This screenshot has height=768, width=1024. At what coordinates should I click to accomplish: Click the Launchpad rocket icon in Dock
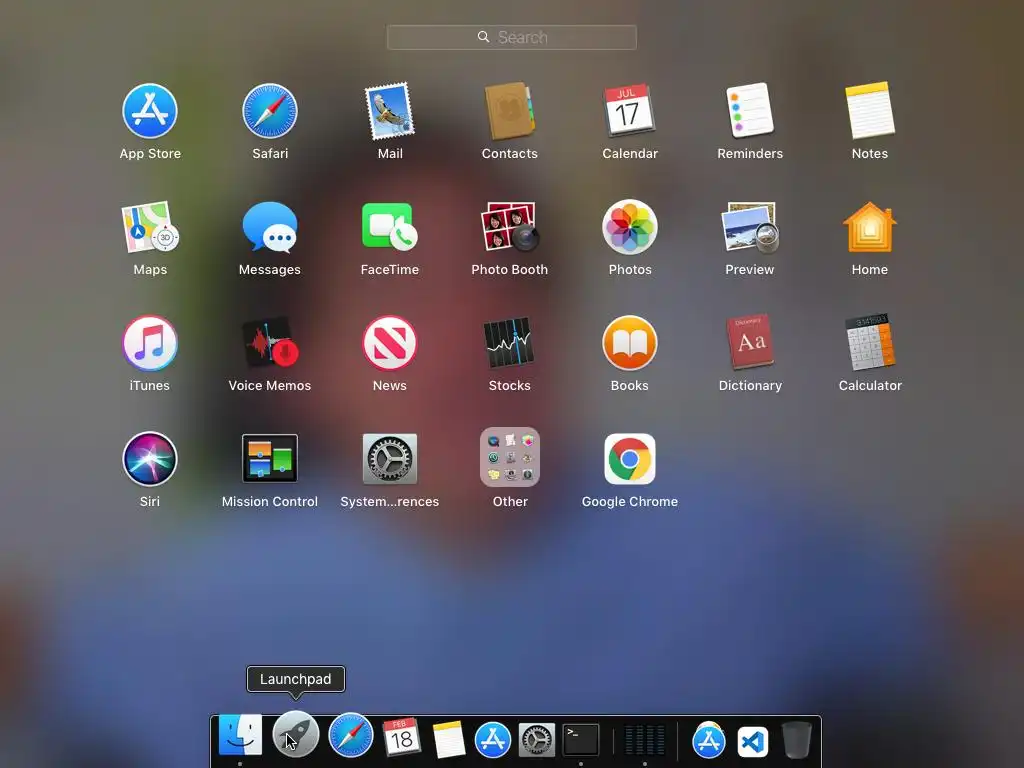click(x=295, y=734)
